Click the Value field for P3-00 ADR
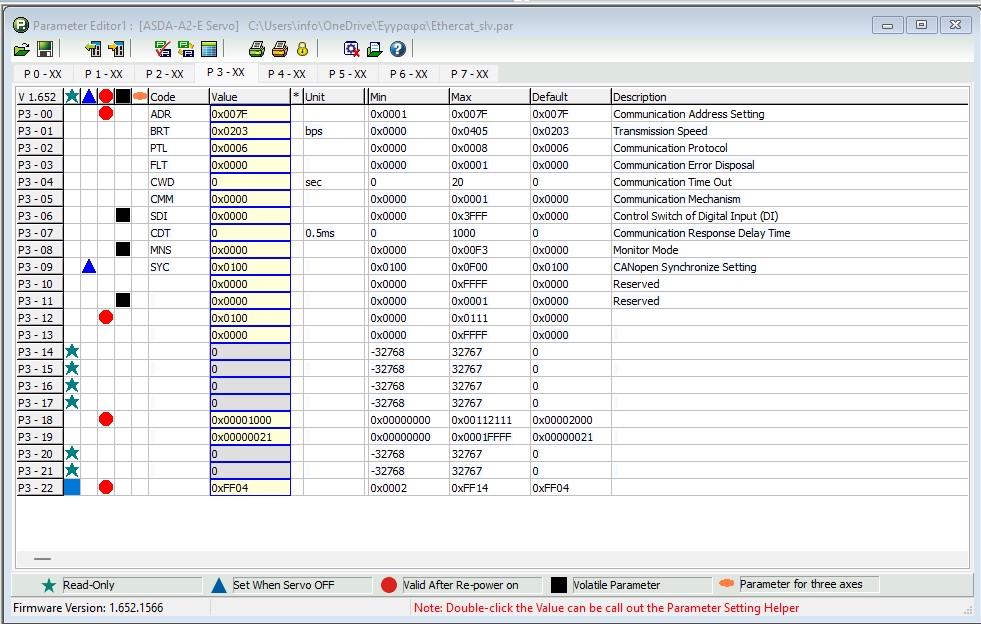Viewport: 981px width, 624px height. coord(249,114)
